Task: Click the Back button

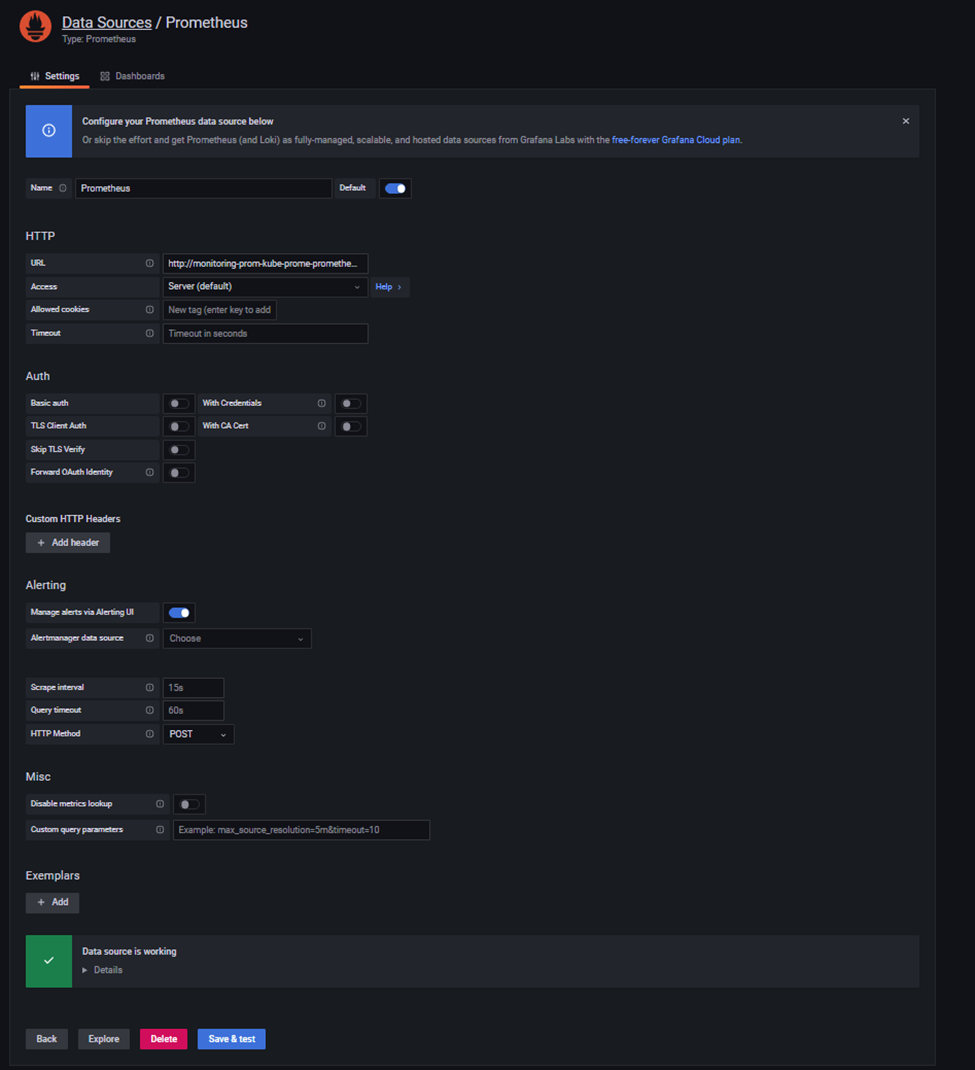Action: pyautogui.click(x=46, y=1039)
